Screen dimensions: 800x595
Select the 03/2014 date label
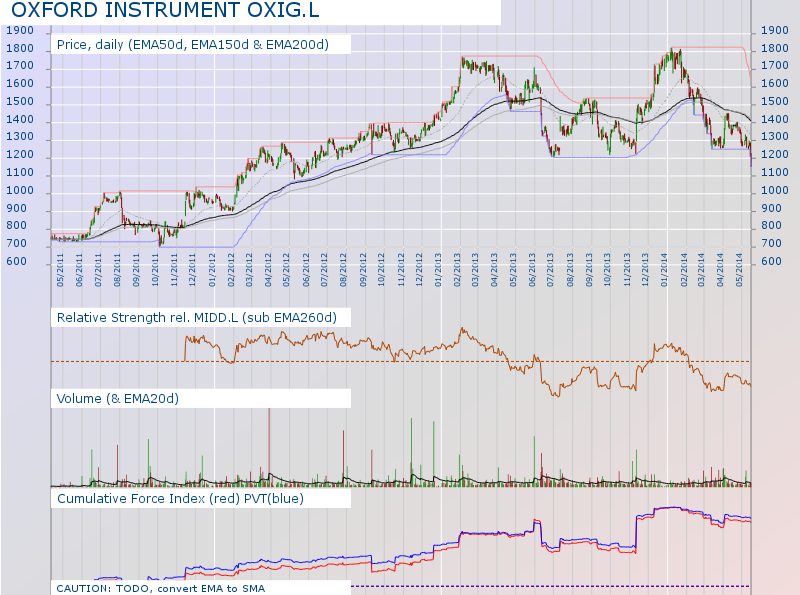pos(701,270)
